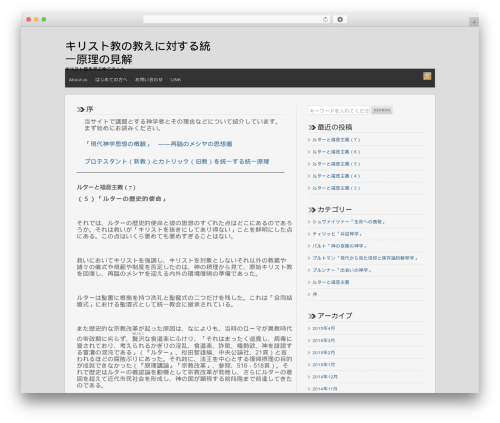Open recent post ルターと福音主義（7） in sidebar
The image size is (500, 423).
pyautogui.click(x=336, y=140)
